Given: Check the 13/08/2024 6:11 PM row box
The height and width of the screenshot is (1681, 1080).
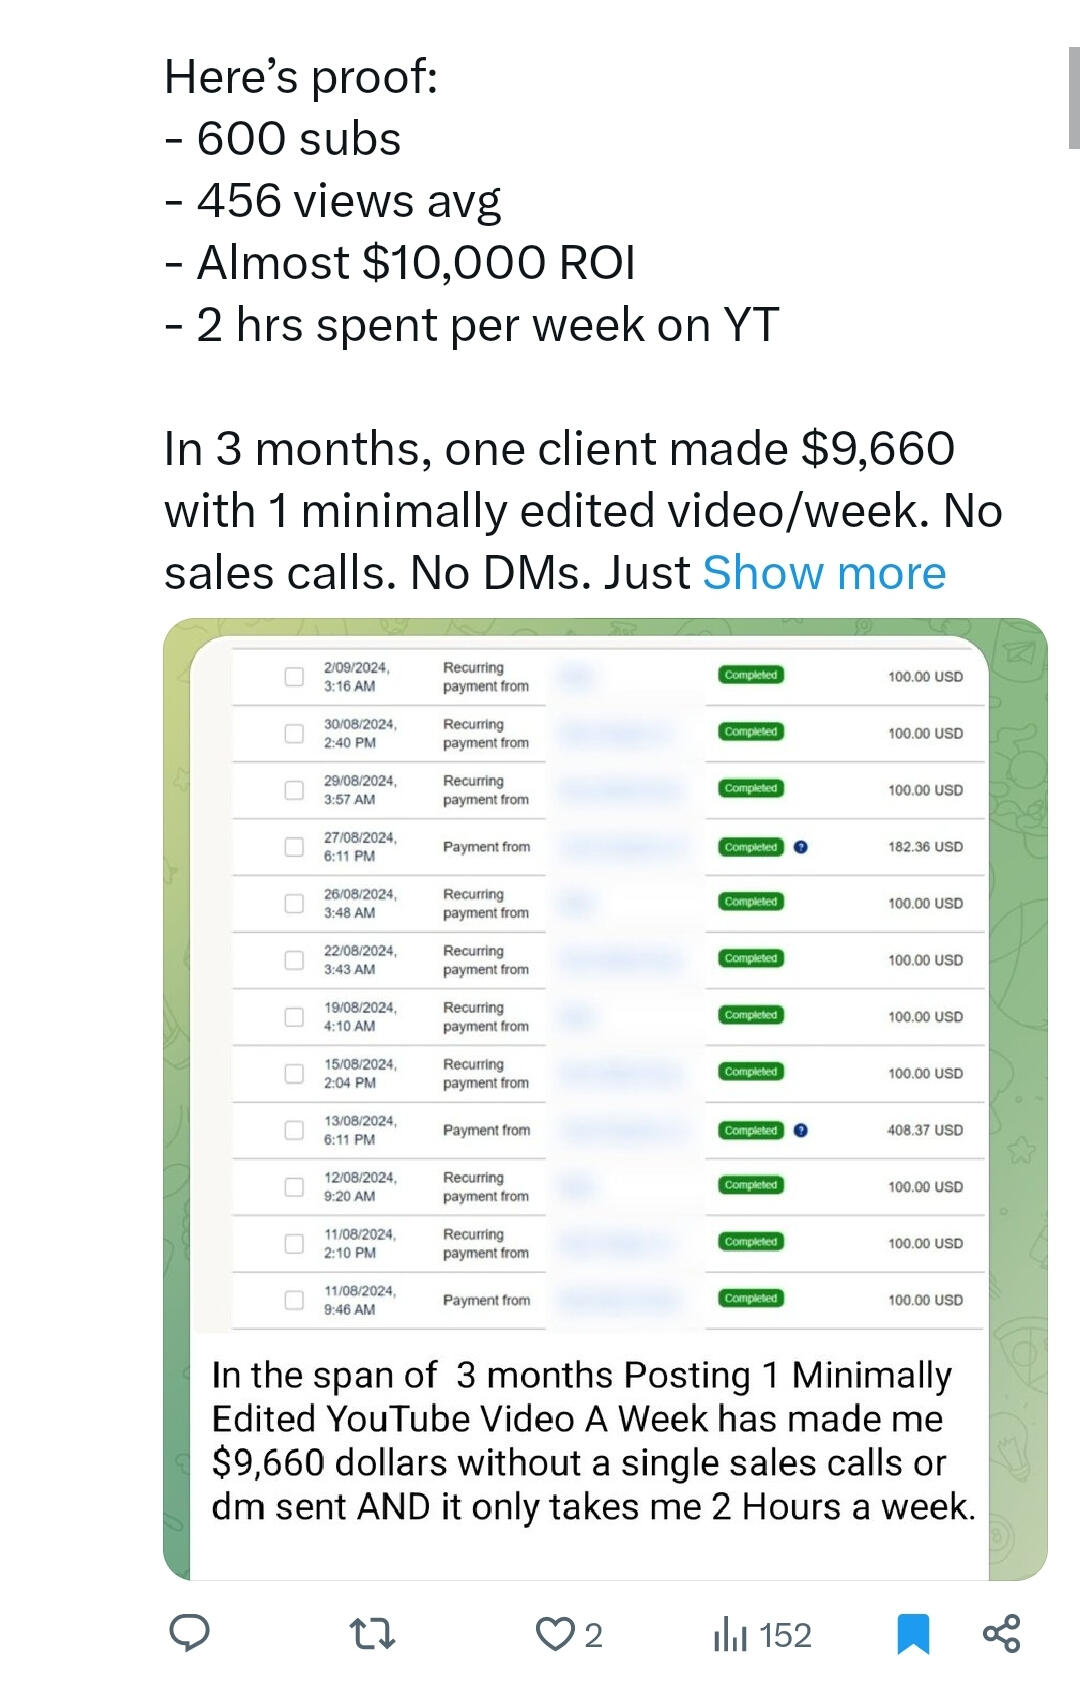Looking at the screenshot, I should 294,1130.
